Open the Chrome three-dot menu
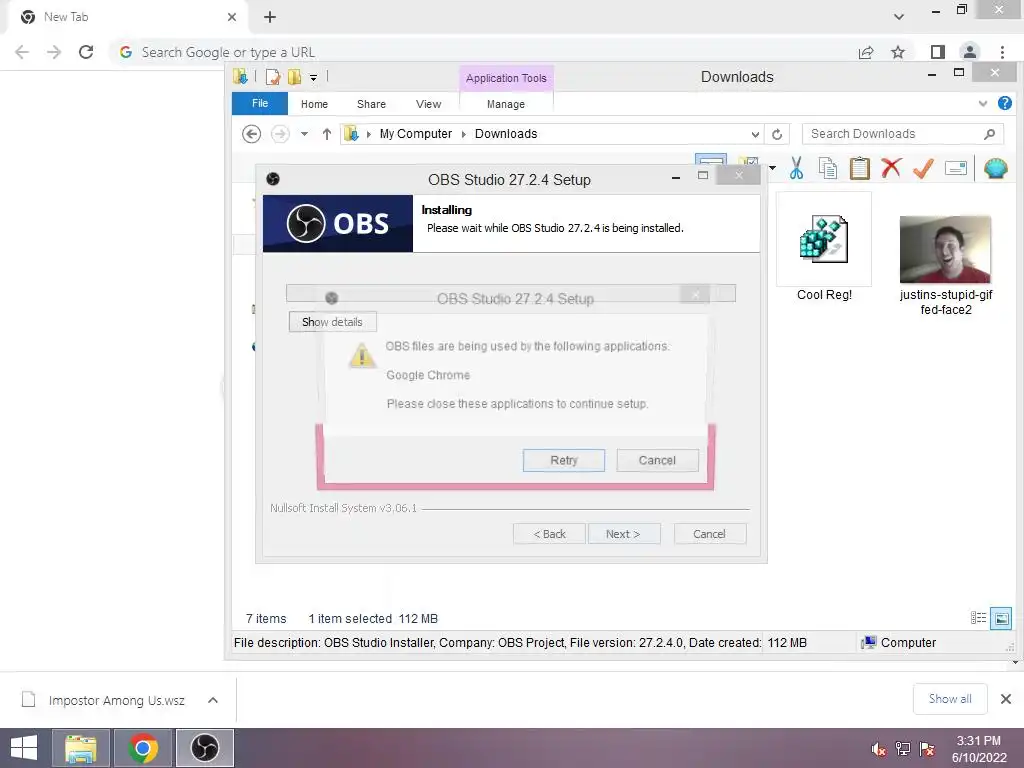The width and height of the screenshot is (1024, 768). (x=1002, y=52)
